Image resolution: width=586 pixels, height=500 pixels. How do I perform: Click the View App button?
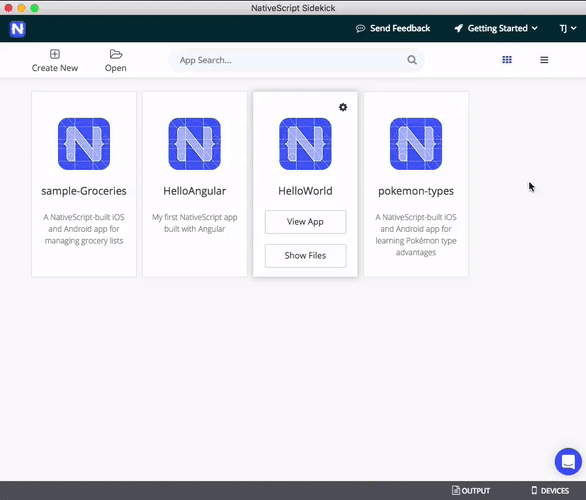tap(305, 222)
